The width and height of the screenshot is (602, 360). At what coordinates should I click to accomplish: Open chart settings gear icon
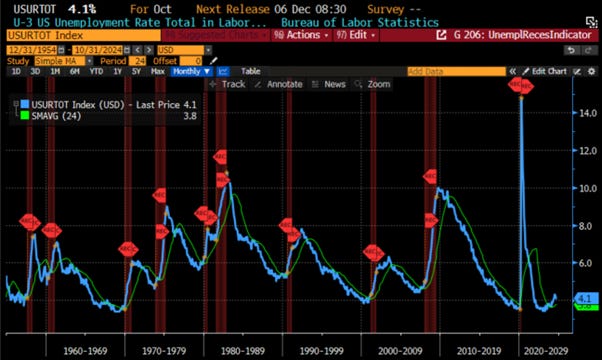(592, 71)
